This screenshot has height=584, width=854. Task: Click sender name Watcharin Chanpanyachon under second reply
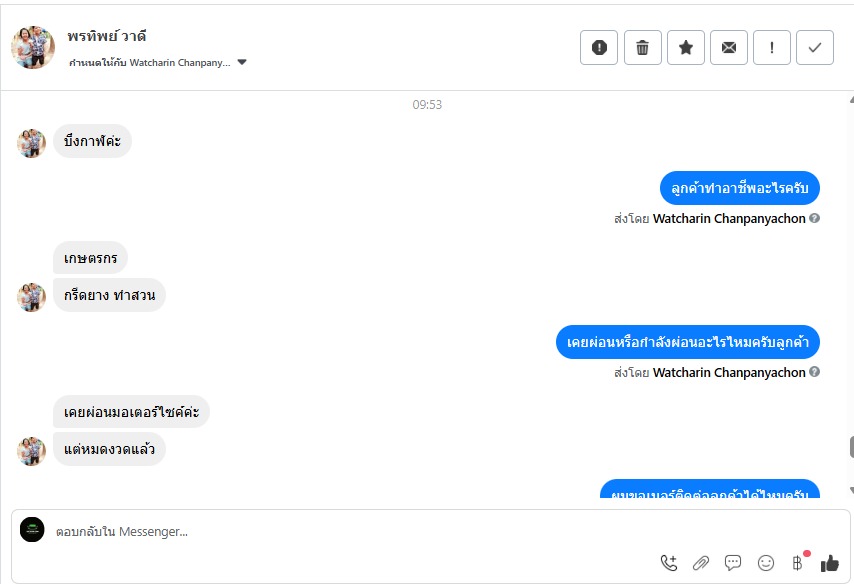[x=729, y=373]
